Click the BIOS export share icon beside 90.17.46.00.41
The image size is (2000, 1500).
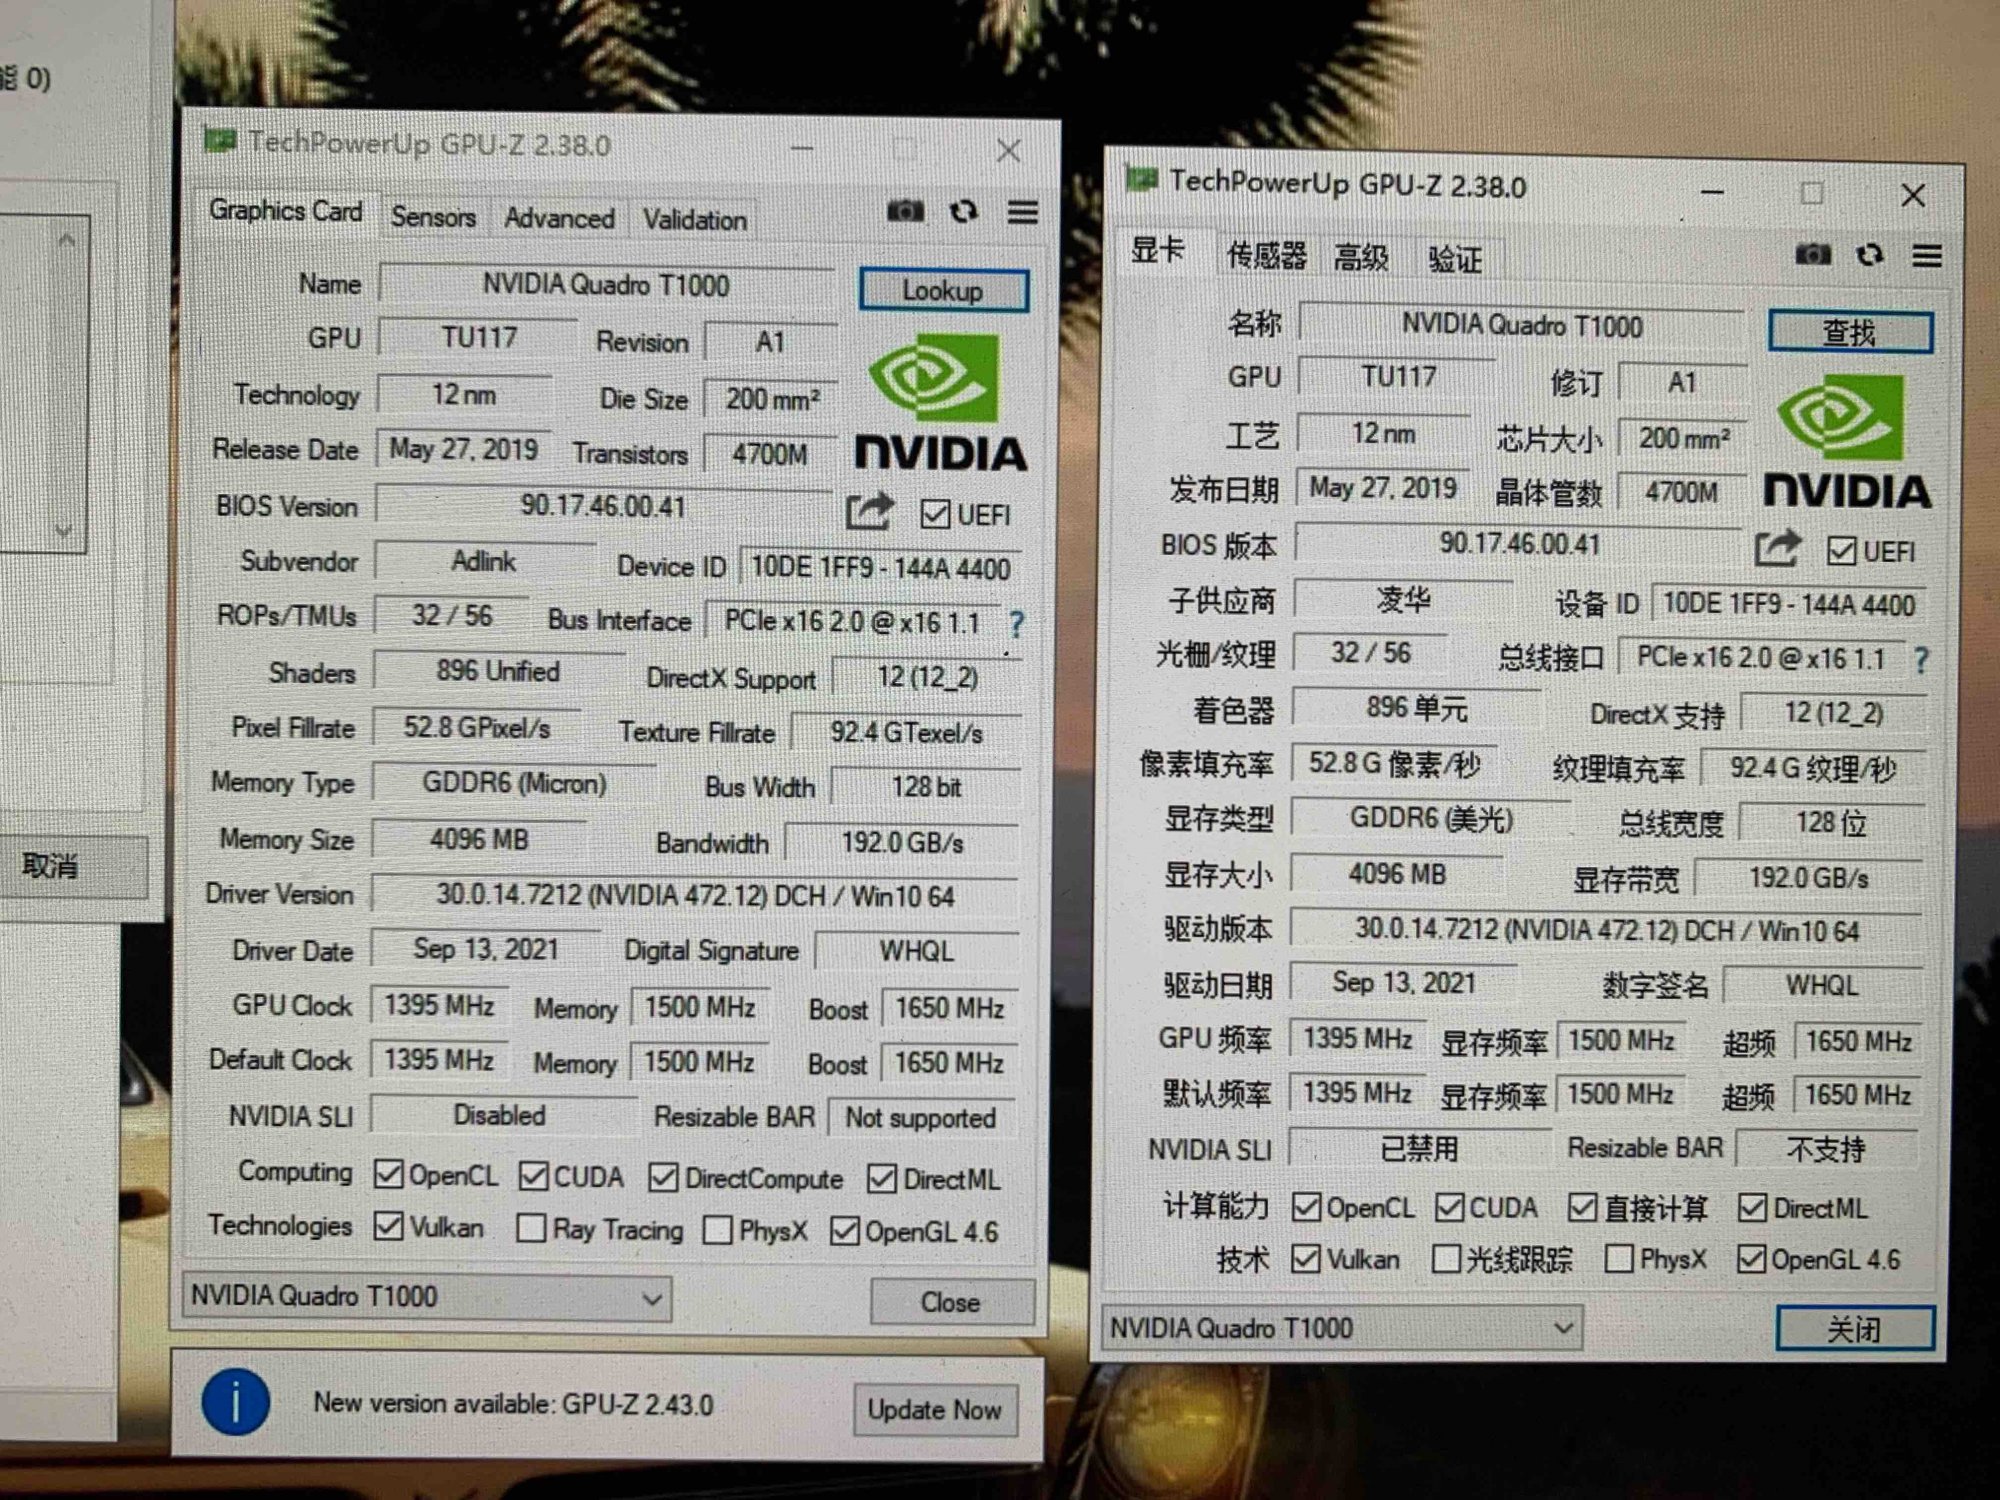click(868, 512)
